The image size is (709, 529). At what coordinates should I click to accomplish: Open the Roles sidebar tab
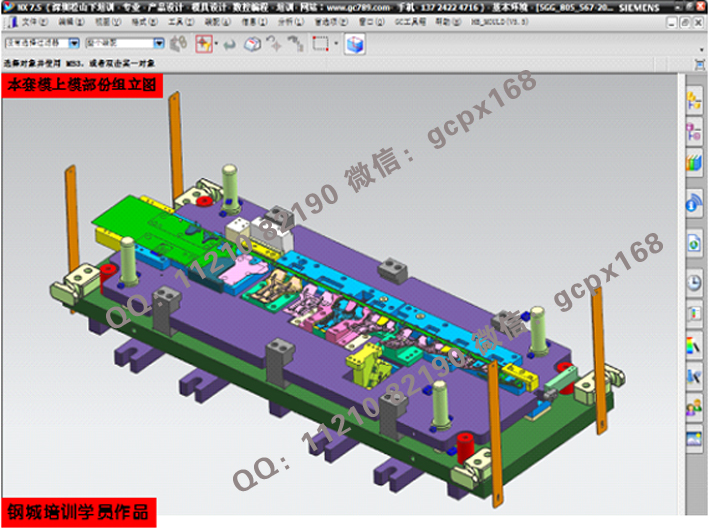pos(694,407)
